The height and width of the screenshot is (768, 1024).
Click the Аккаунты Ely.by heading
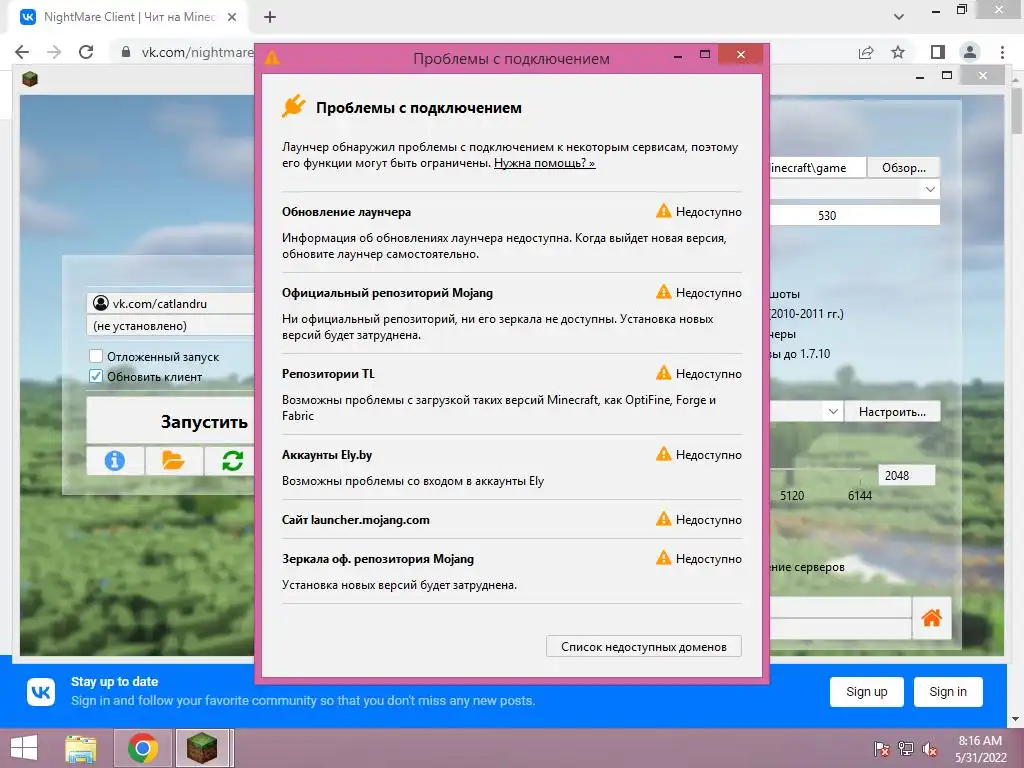coord(327,455)
